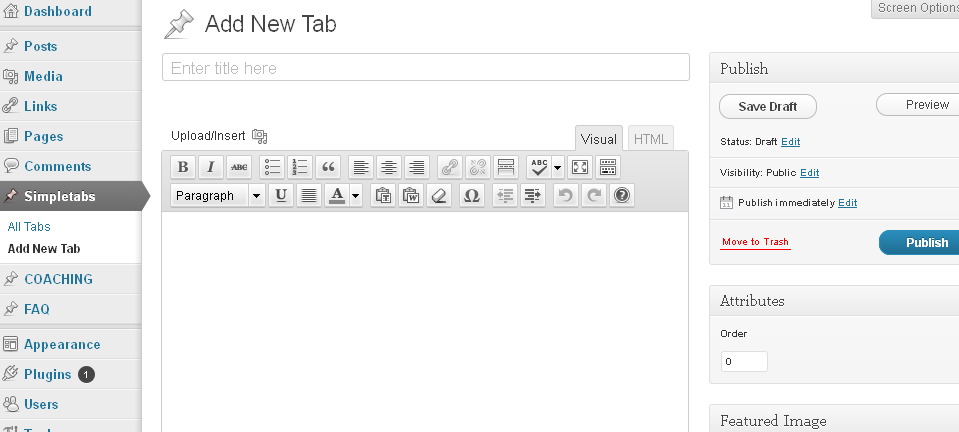Open the spellcheck language dropdown arrow

(557, 166)
